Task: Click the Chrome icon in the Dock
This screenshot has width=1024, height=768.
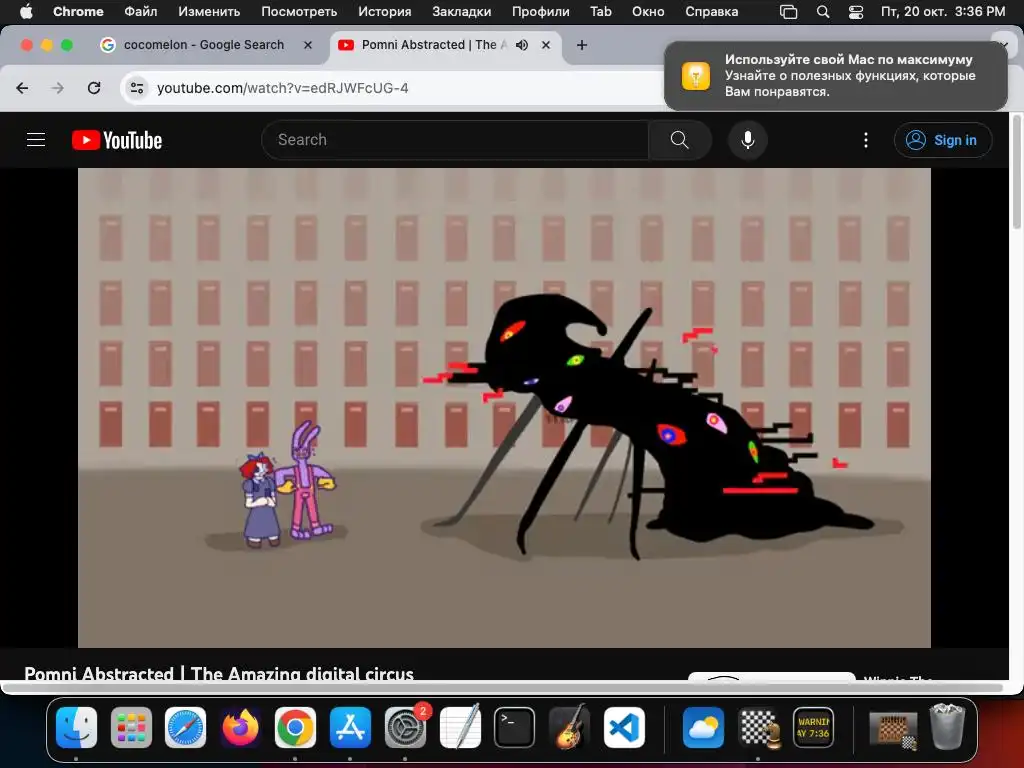Action: (295, 728)
